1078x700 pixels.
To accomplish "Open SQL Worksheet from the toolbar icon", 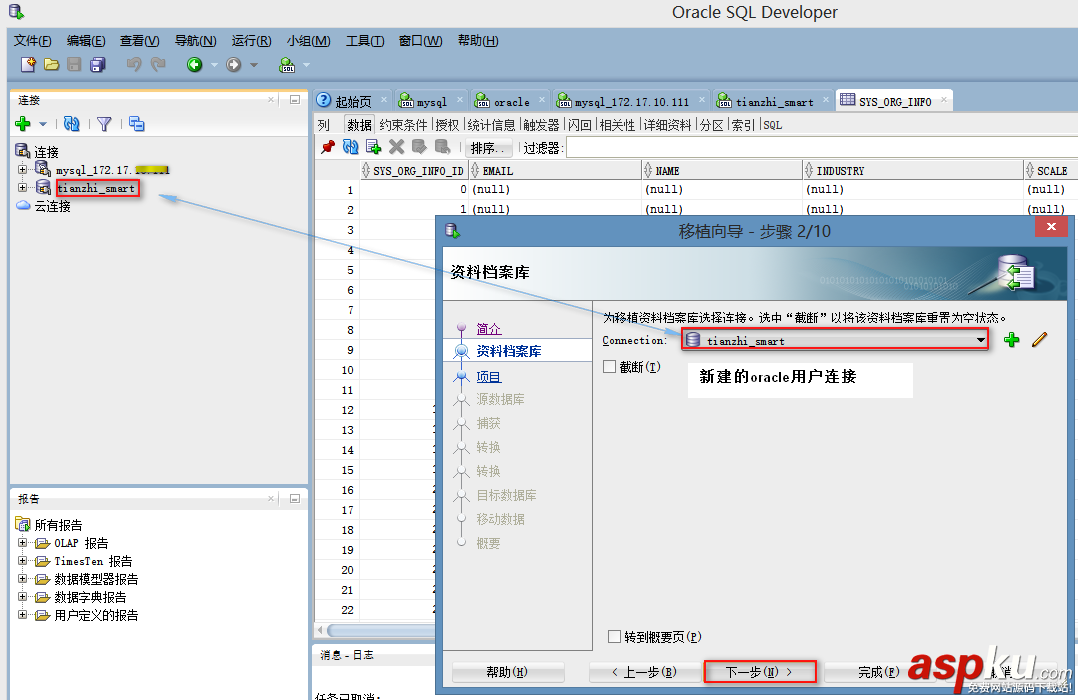I will 287,65.
